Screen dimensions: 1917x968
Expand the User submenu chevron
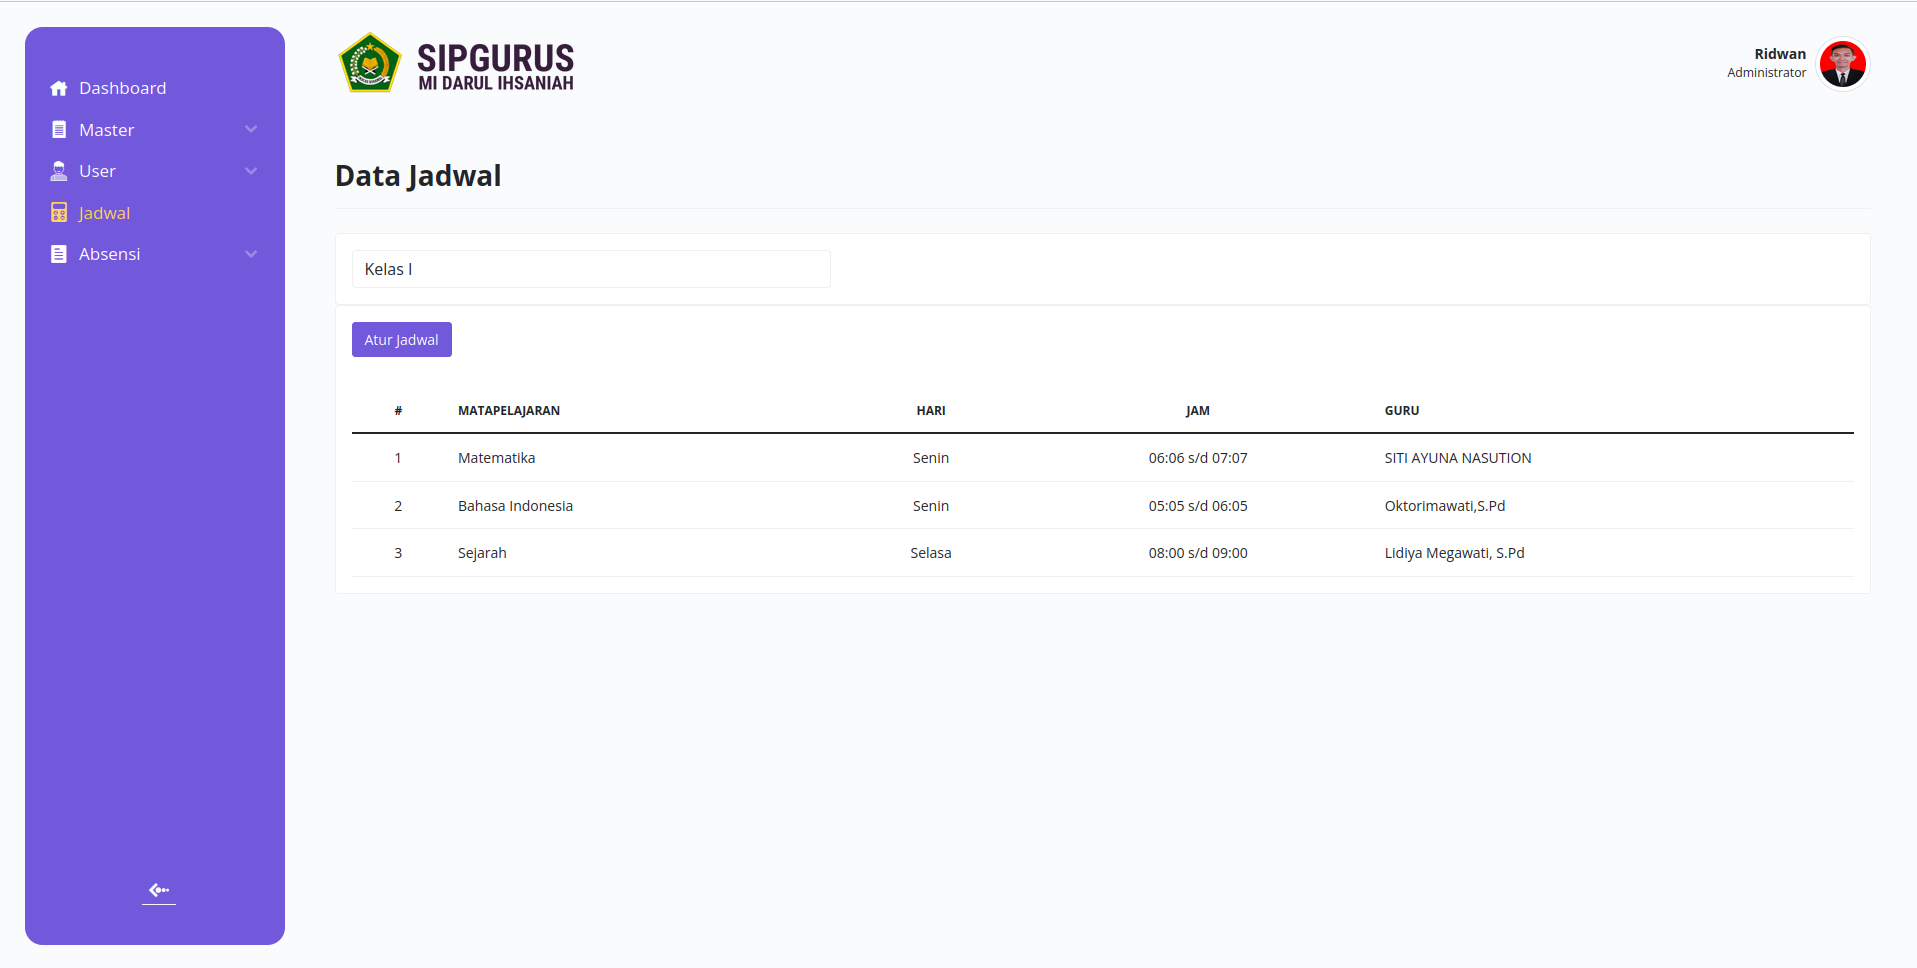tap(251, 171)
